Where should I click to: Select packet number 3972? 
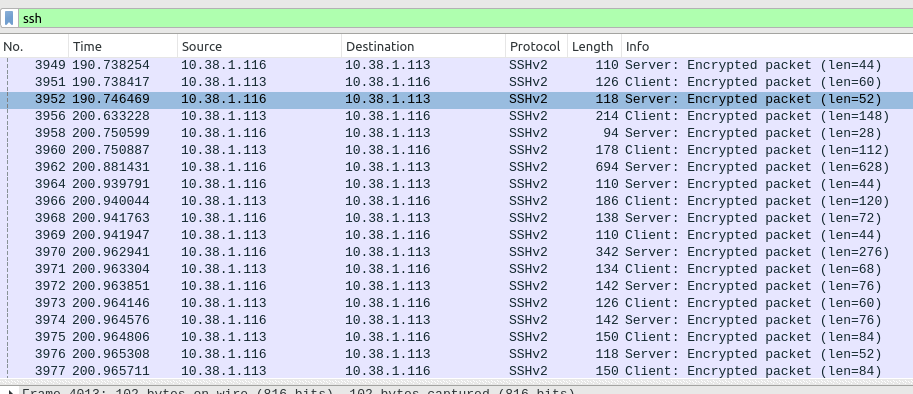coord(456,286)
